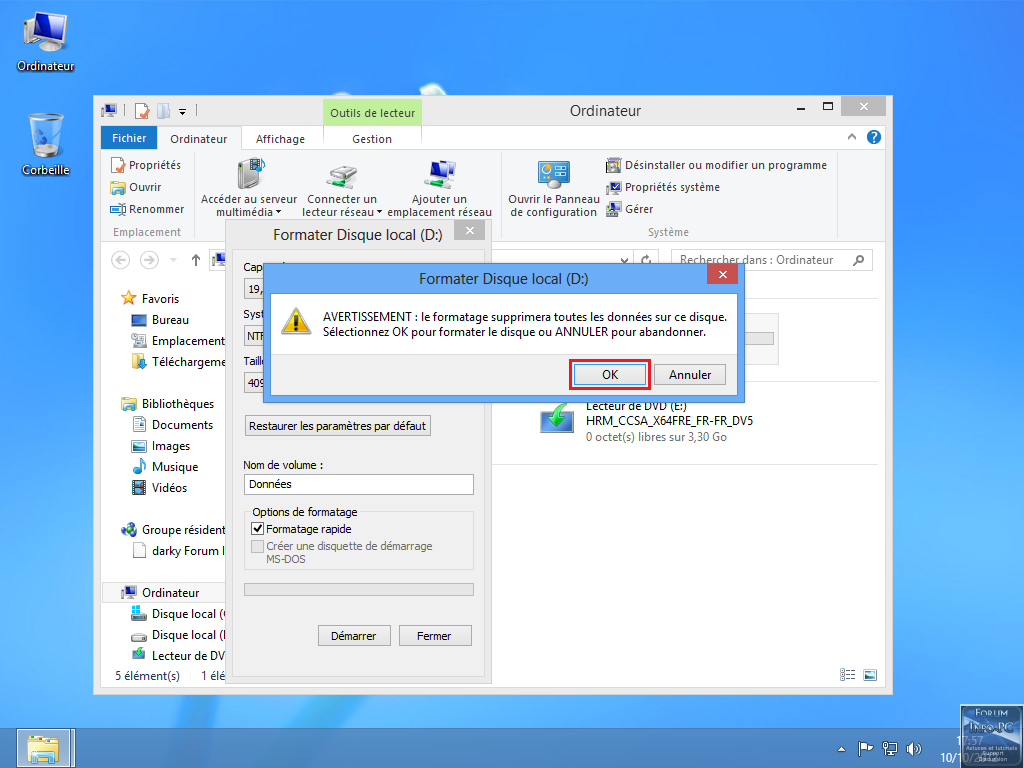Click Désinstaller ou modifier un programme
This screenshot has height=768, width=1024.
(725, 165)
